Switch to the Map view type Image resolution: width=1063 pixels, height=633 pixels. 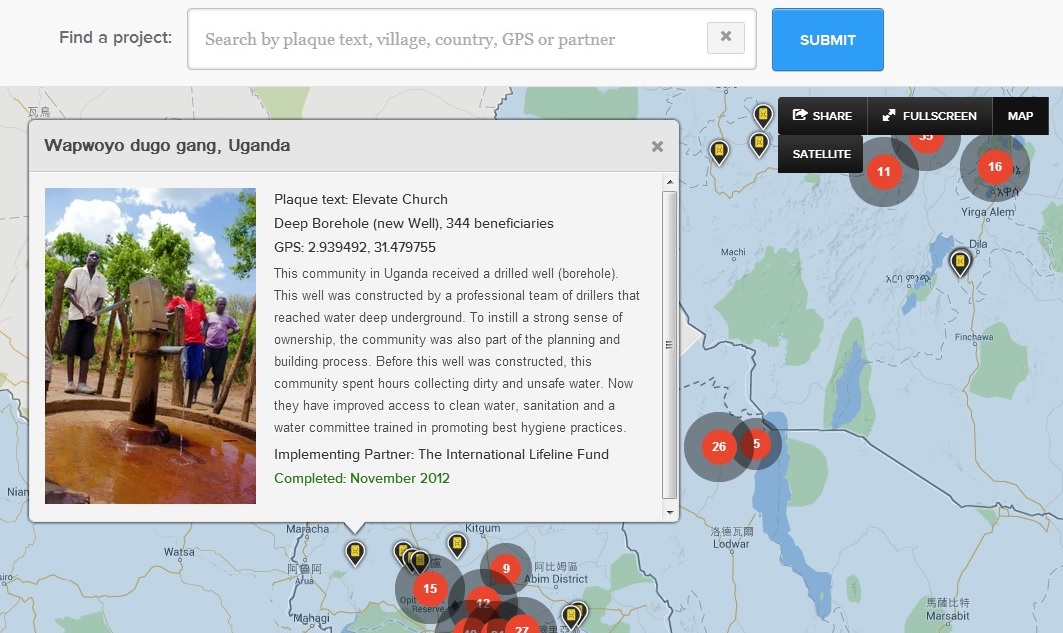[1020, 116]
